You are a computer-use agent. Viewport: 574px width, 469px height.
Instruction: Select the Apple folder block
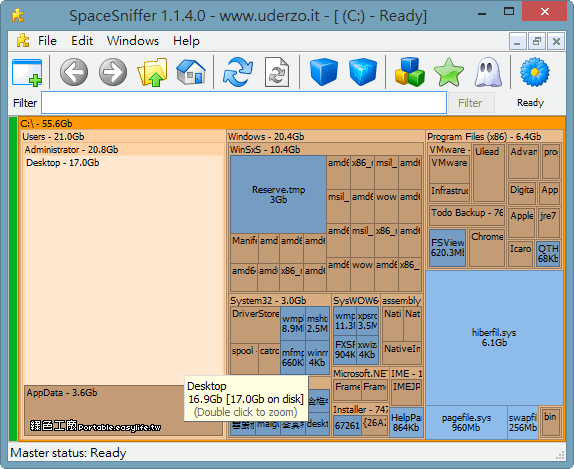(x=521, y=223)
